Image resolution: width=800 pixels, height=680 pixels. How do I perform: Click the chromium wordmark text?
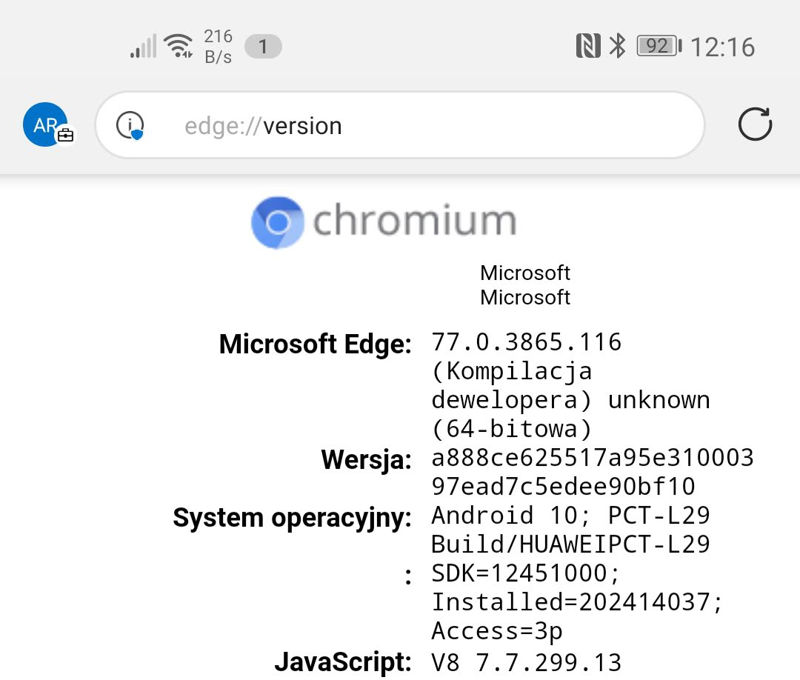(414, 220)
